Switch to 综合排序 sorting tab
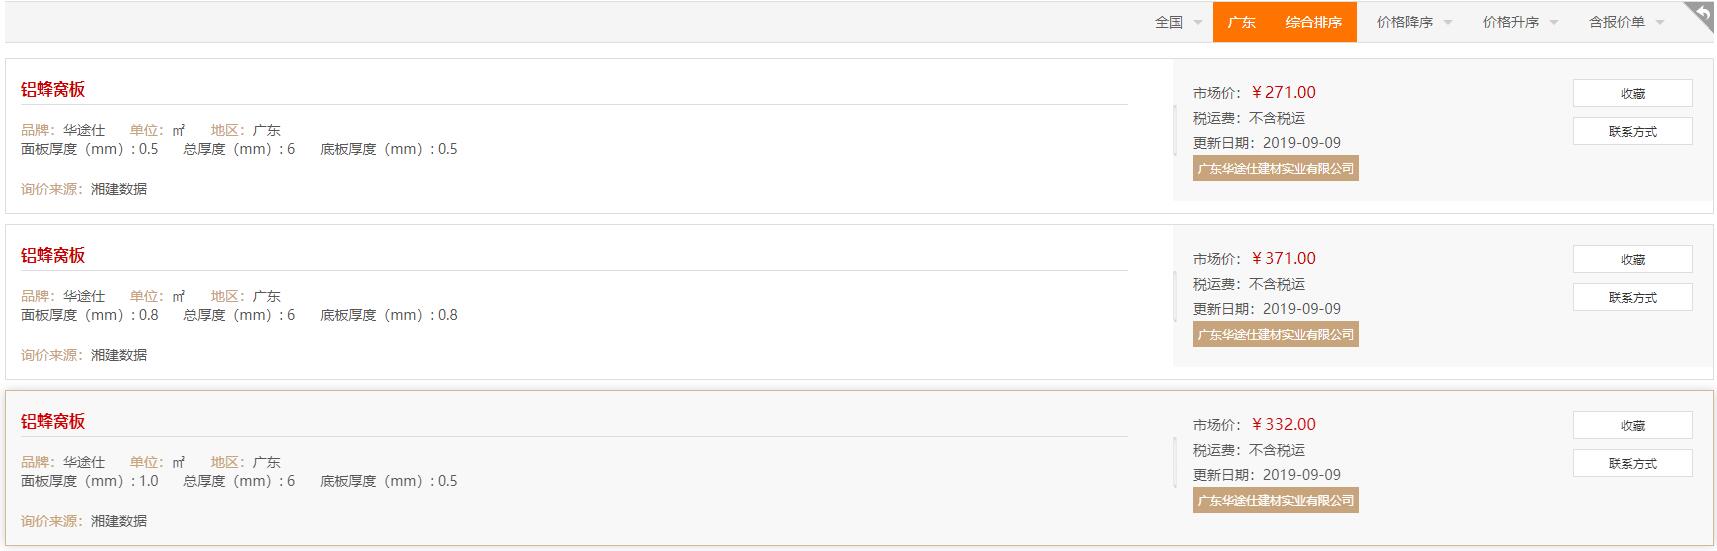The width and height of the screenshot is (1717, 551). click(1313, 22)
